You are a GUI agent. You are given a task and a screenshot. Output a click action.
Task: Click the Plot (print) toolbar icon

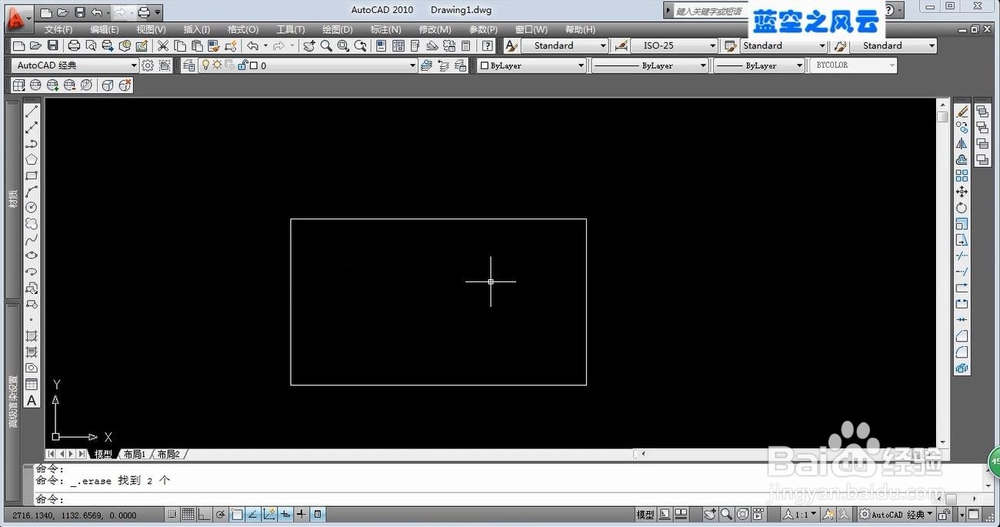pyautogui.click(x=74, y=45)
